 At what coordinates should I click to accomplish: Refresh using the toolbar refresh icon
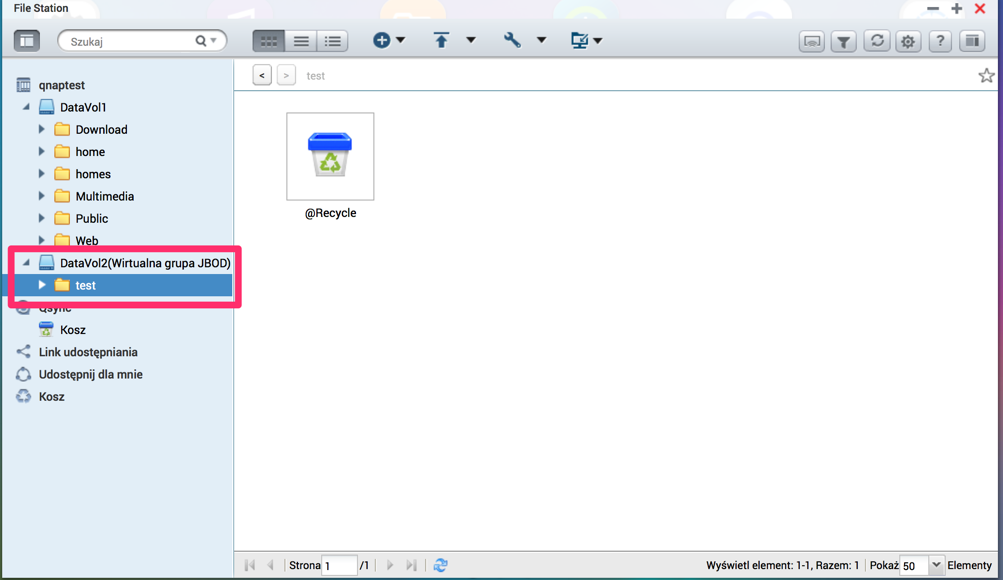tap(876, 41)
